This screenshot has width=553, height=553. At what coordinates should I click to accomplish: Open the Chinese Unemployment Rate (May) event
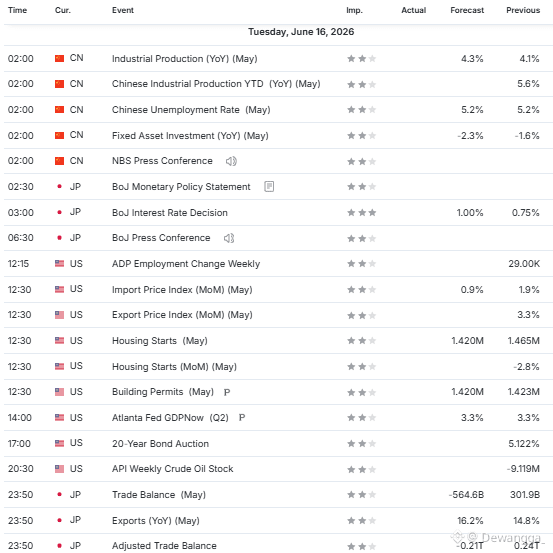[x=191, y=110]
